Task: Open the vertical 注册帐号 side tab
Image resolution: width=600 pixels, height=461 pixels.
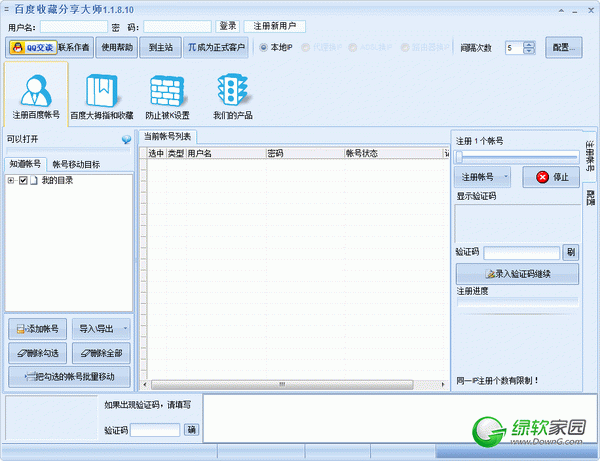Action: pyautogui.click(x=590, y=156)
